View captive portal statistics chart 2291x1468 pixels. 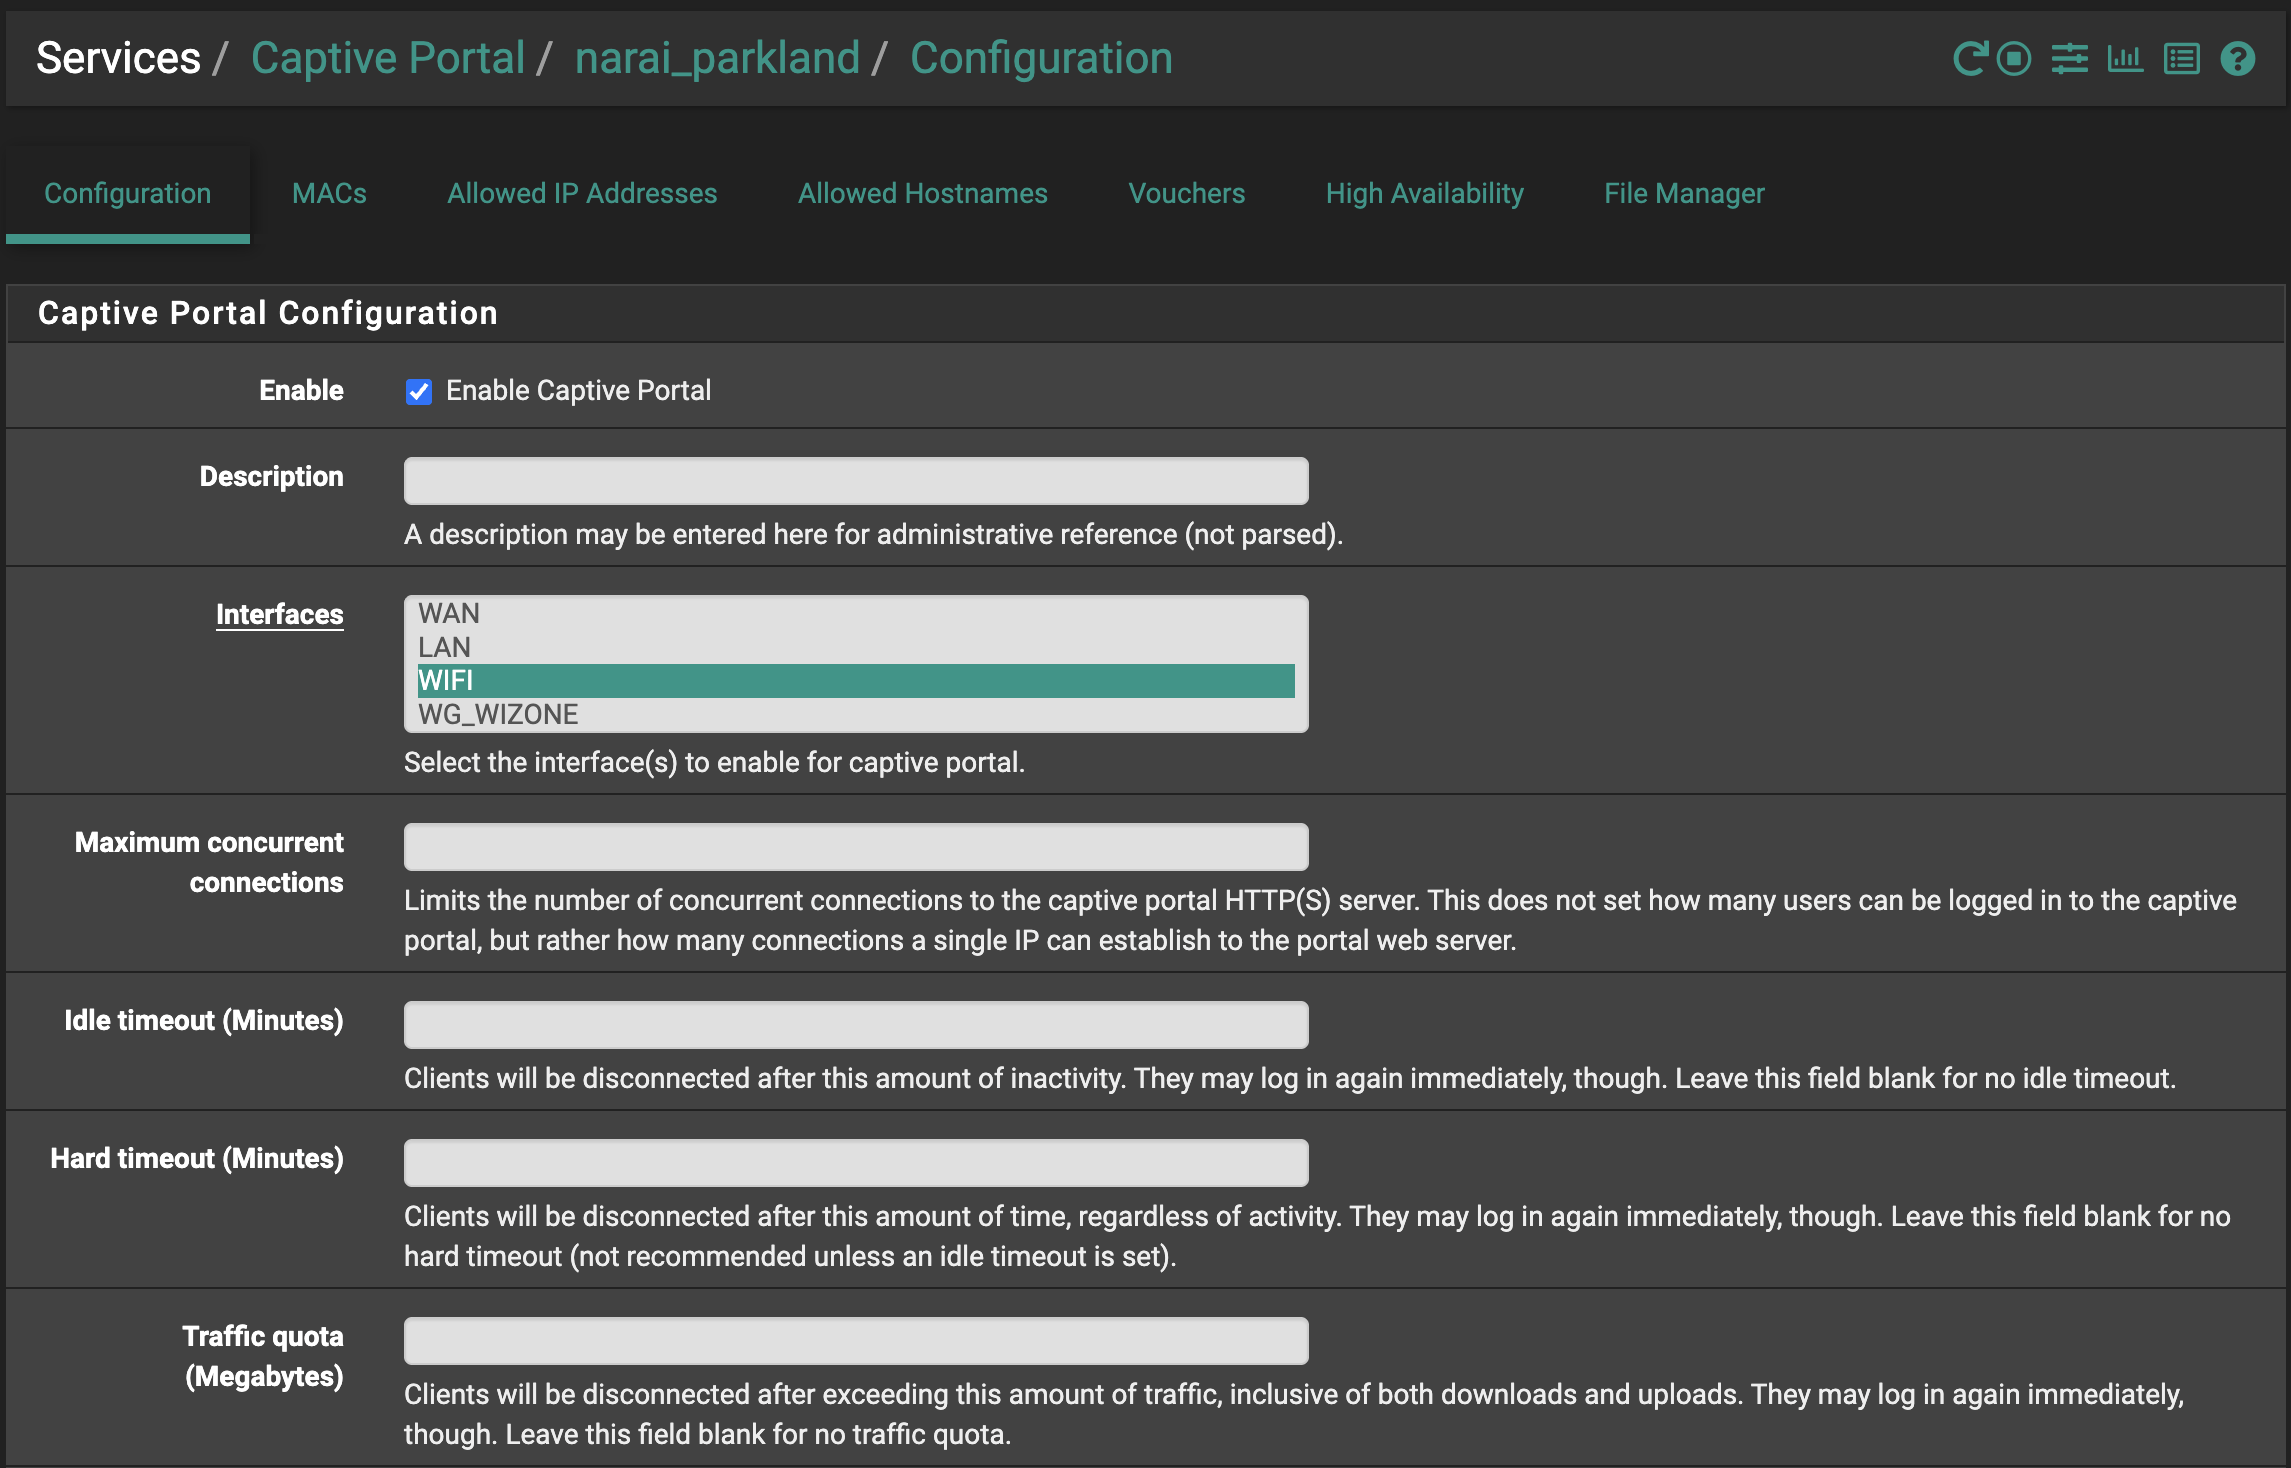pyautogui.click(x=2125, y=58)
